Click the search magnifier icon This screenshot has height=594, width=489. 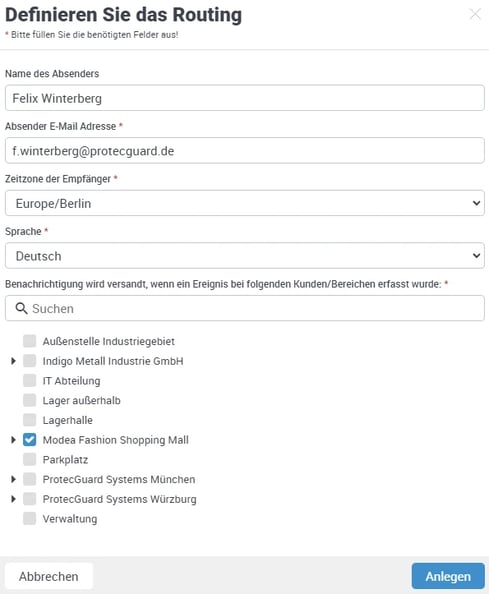[x=21, y=308]
